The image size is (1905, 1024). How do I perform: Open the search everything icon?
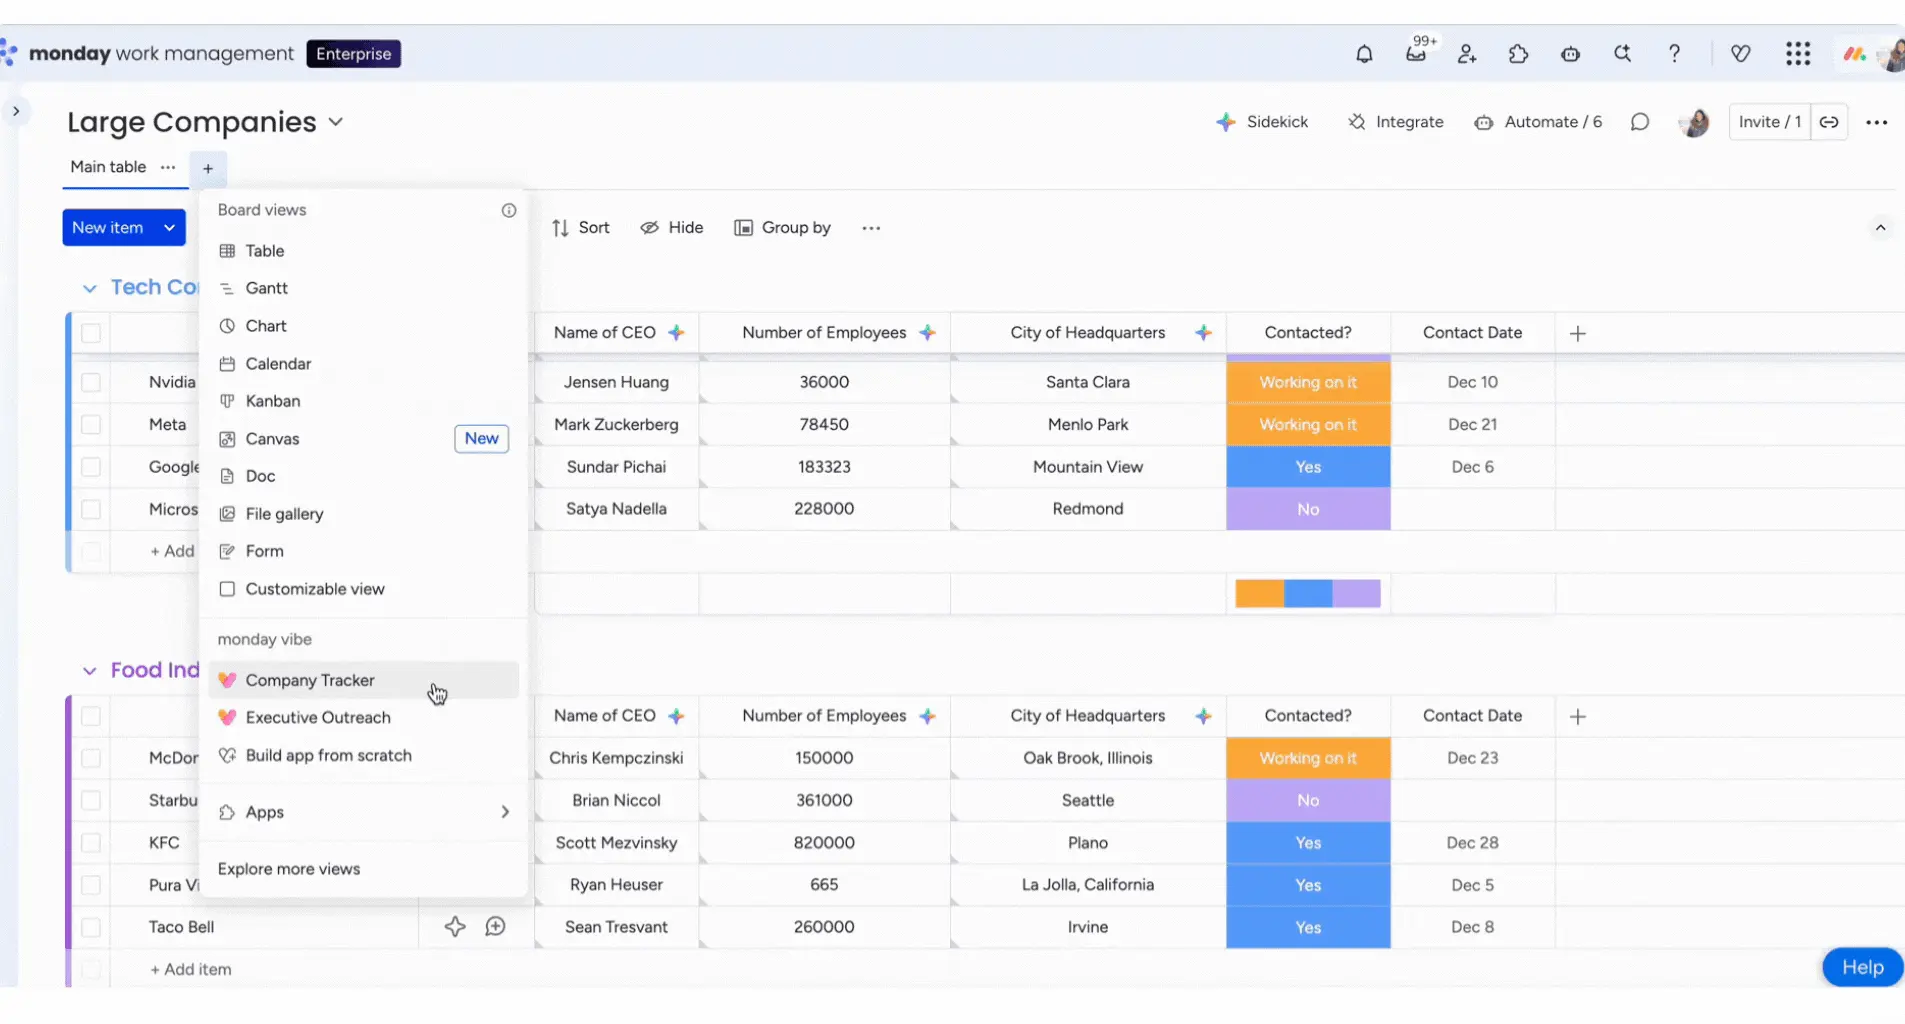click(1622, 54)
